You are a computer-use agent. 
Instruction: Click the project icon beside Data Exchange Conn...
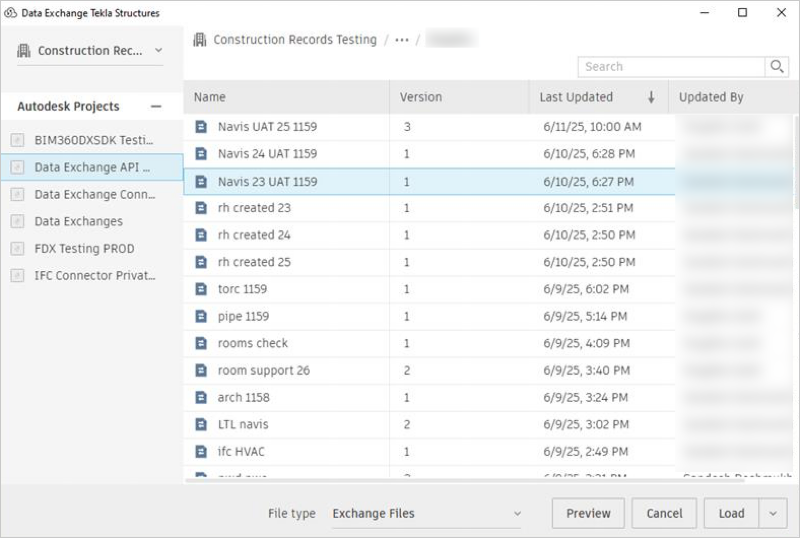point(17,194)
